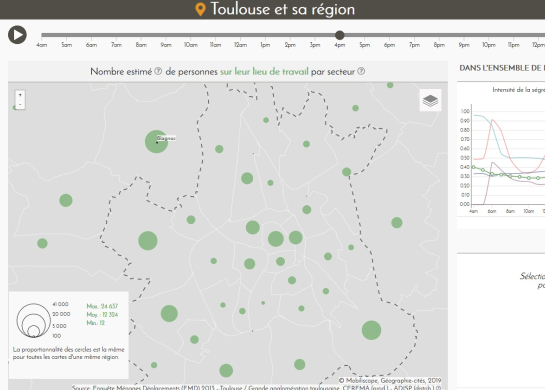Open the 'Toulouse et sa région' title

click(x=283, y=9)
